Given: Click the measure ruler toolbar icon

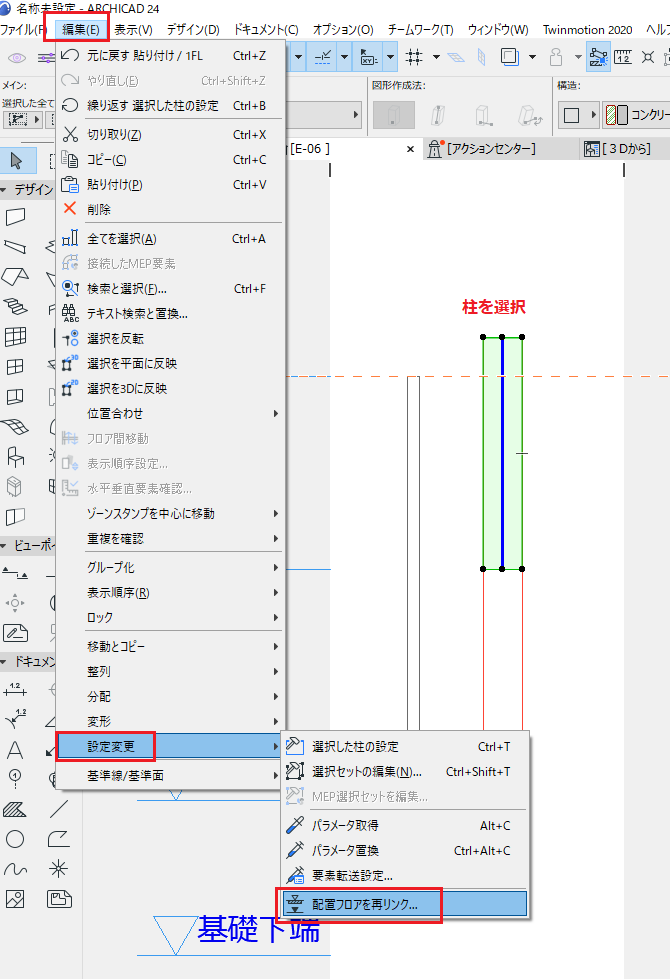Looking at the screenshot, I should click(623, 57).
